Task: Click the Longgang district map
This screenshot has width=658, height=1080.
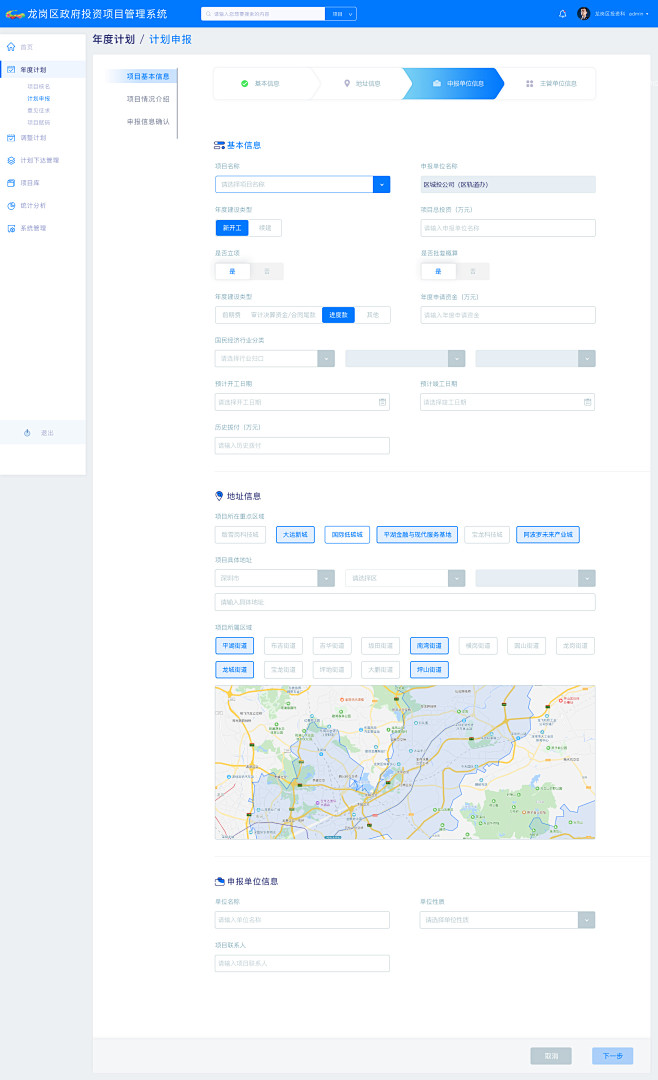Action: coord(405,762)
